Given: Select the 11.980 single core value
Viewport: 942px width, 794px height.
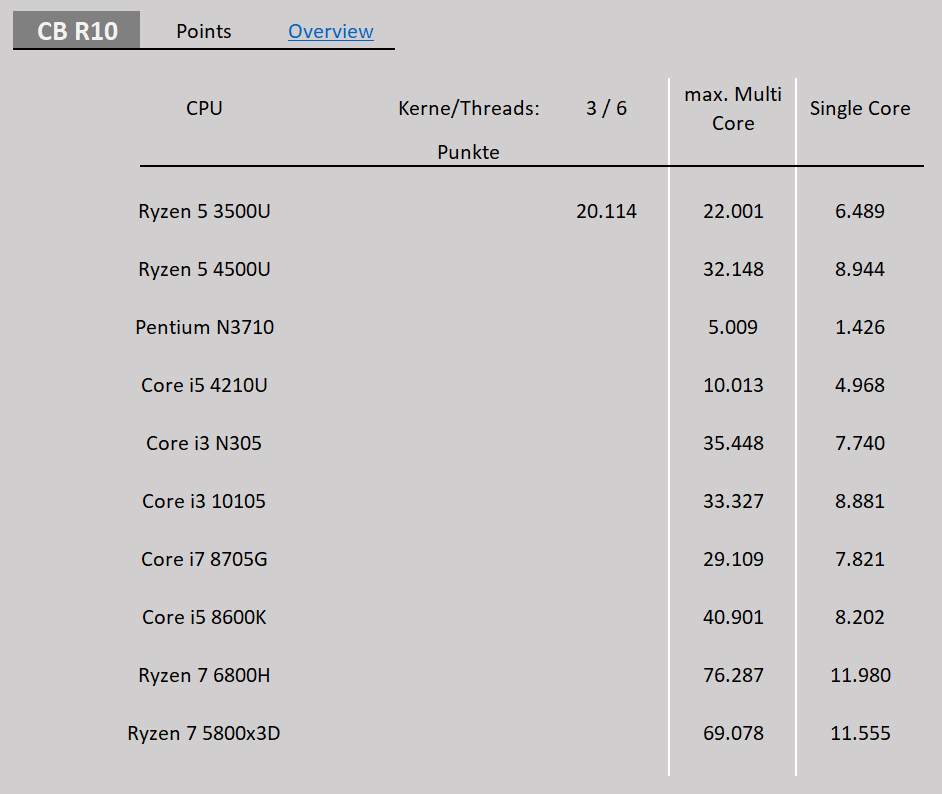Looking at the screenshot, I should pyautogui.click(x=860, y=675).
